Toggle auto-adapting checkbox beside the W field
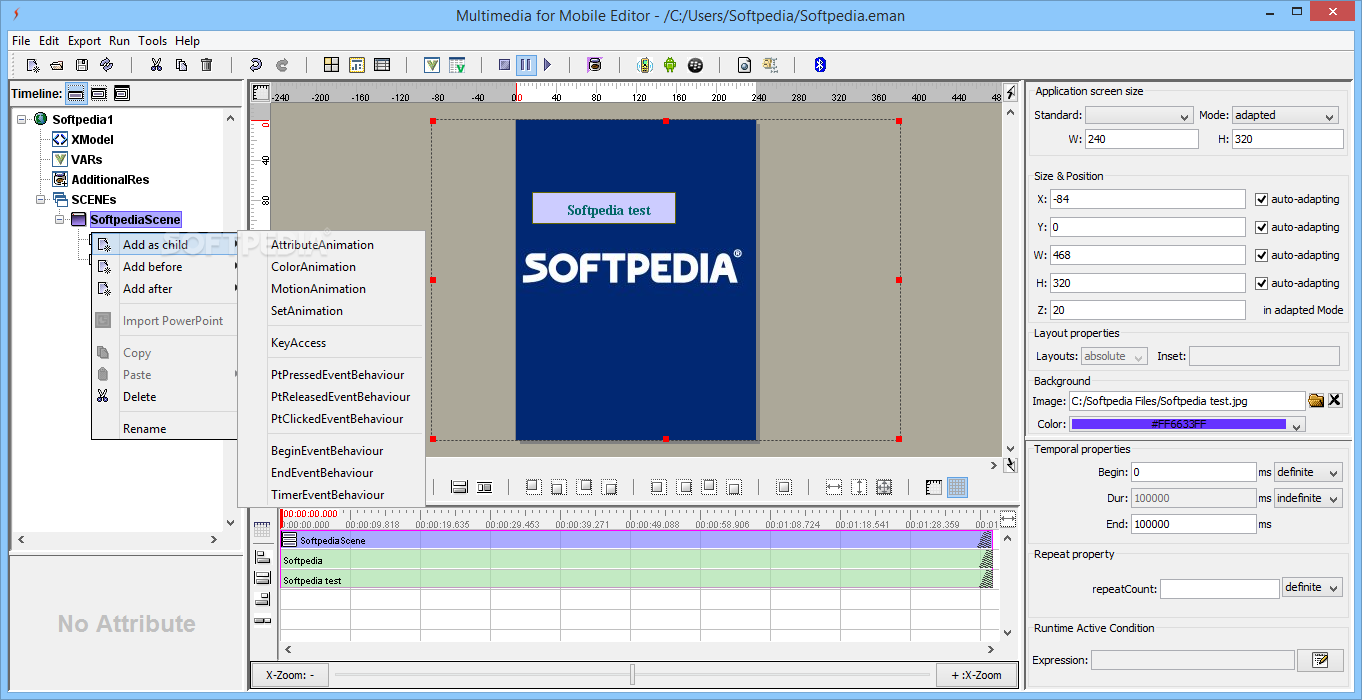The height and width of the screenshot is (700, 1362). point(1261,255)
